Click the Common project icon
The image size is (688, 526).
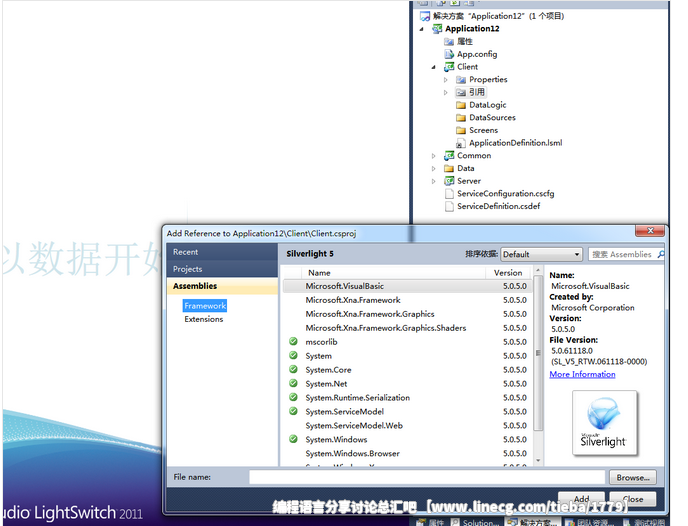click(449, 156)
